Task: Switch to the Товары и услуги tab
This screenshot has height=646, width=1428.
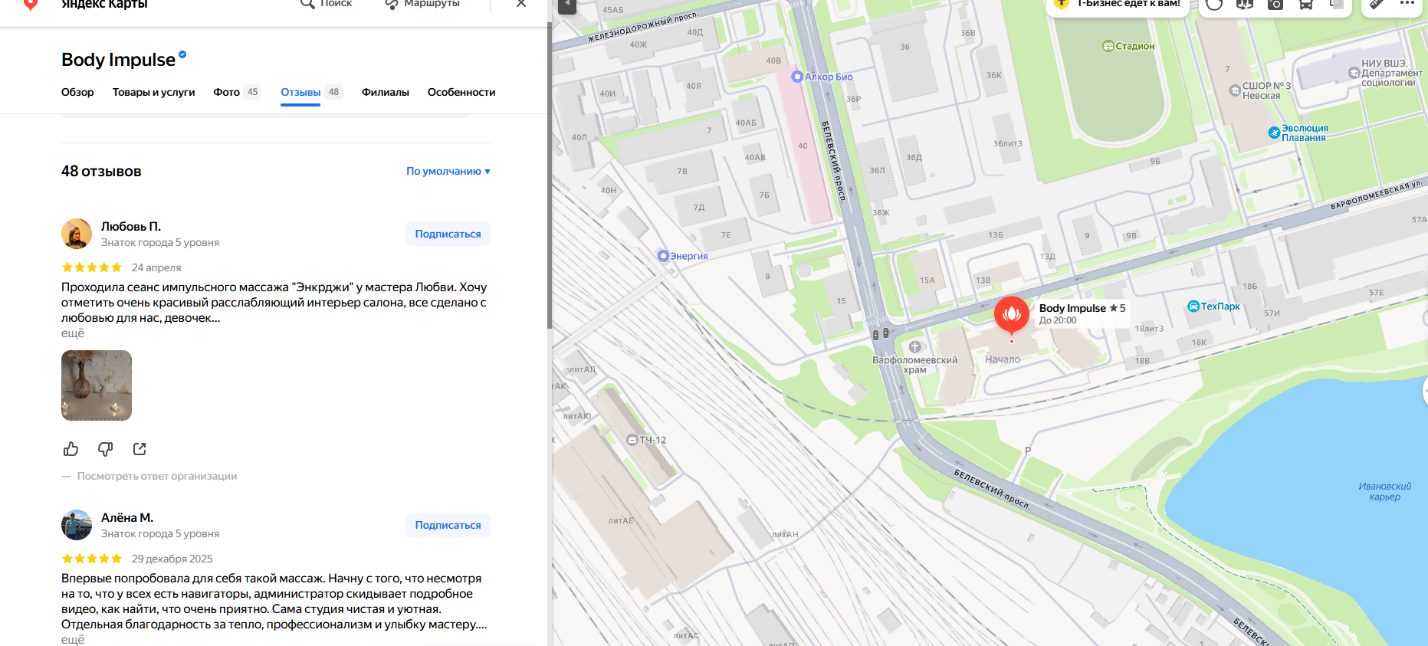Action: click(153, 92)
